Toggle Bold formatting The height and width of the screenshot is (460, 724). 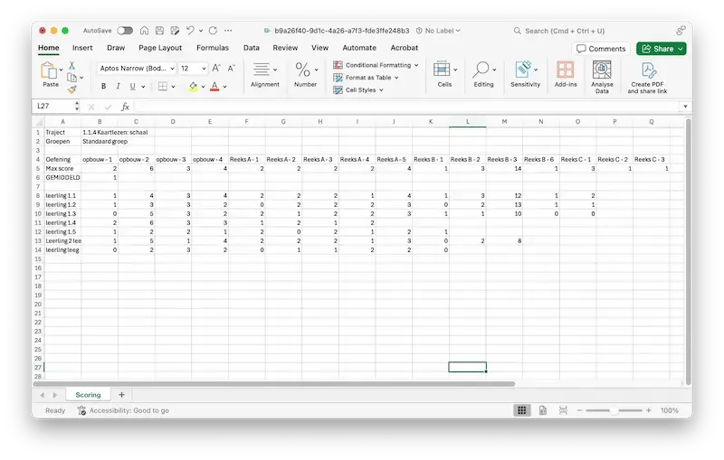tap(103, 86)
